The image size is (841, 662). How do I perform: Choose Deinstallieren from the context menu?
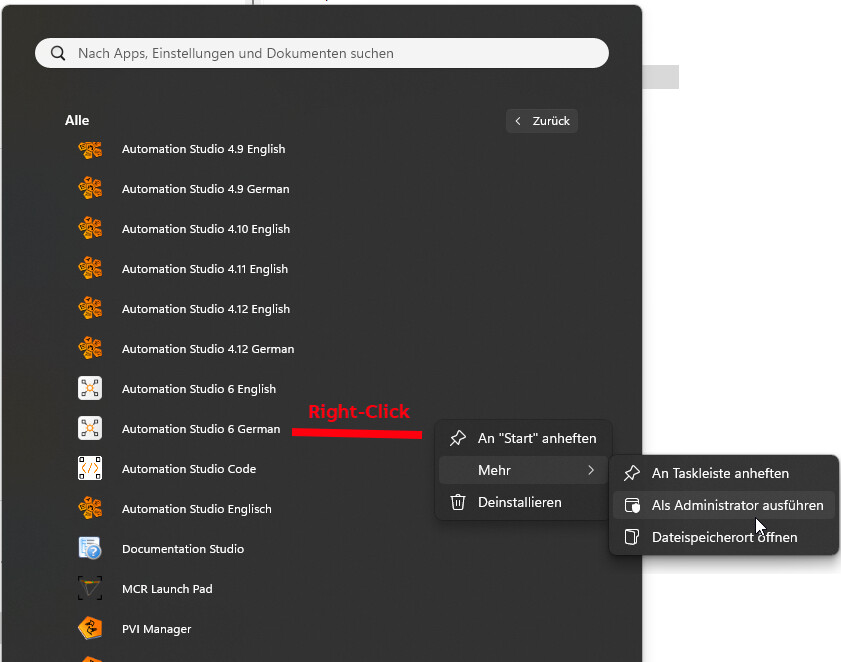[523, 503]
